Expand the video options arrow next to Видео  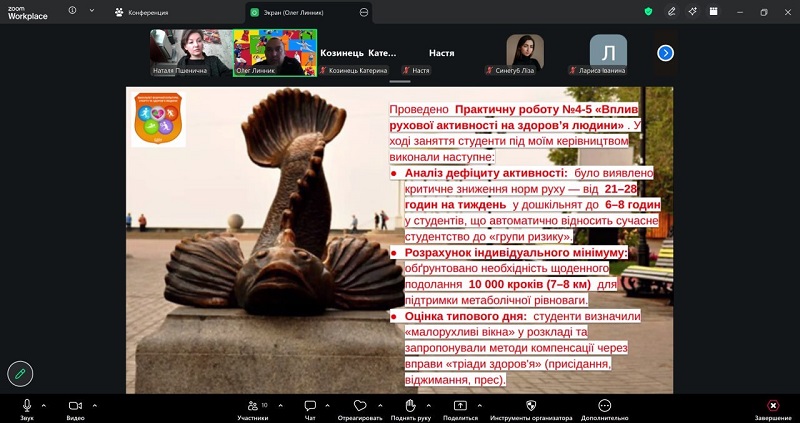click(x=95, y=406)
